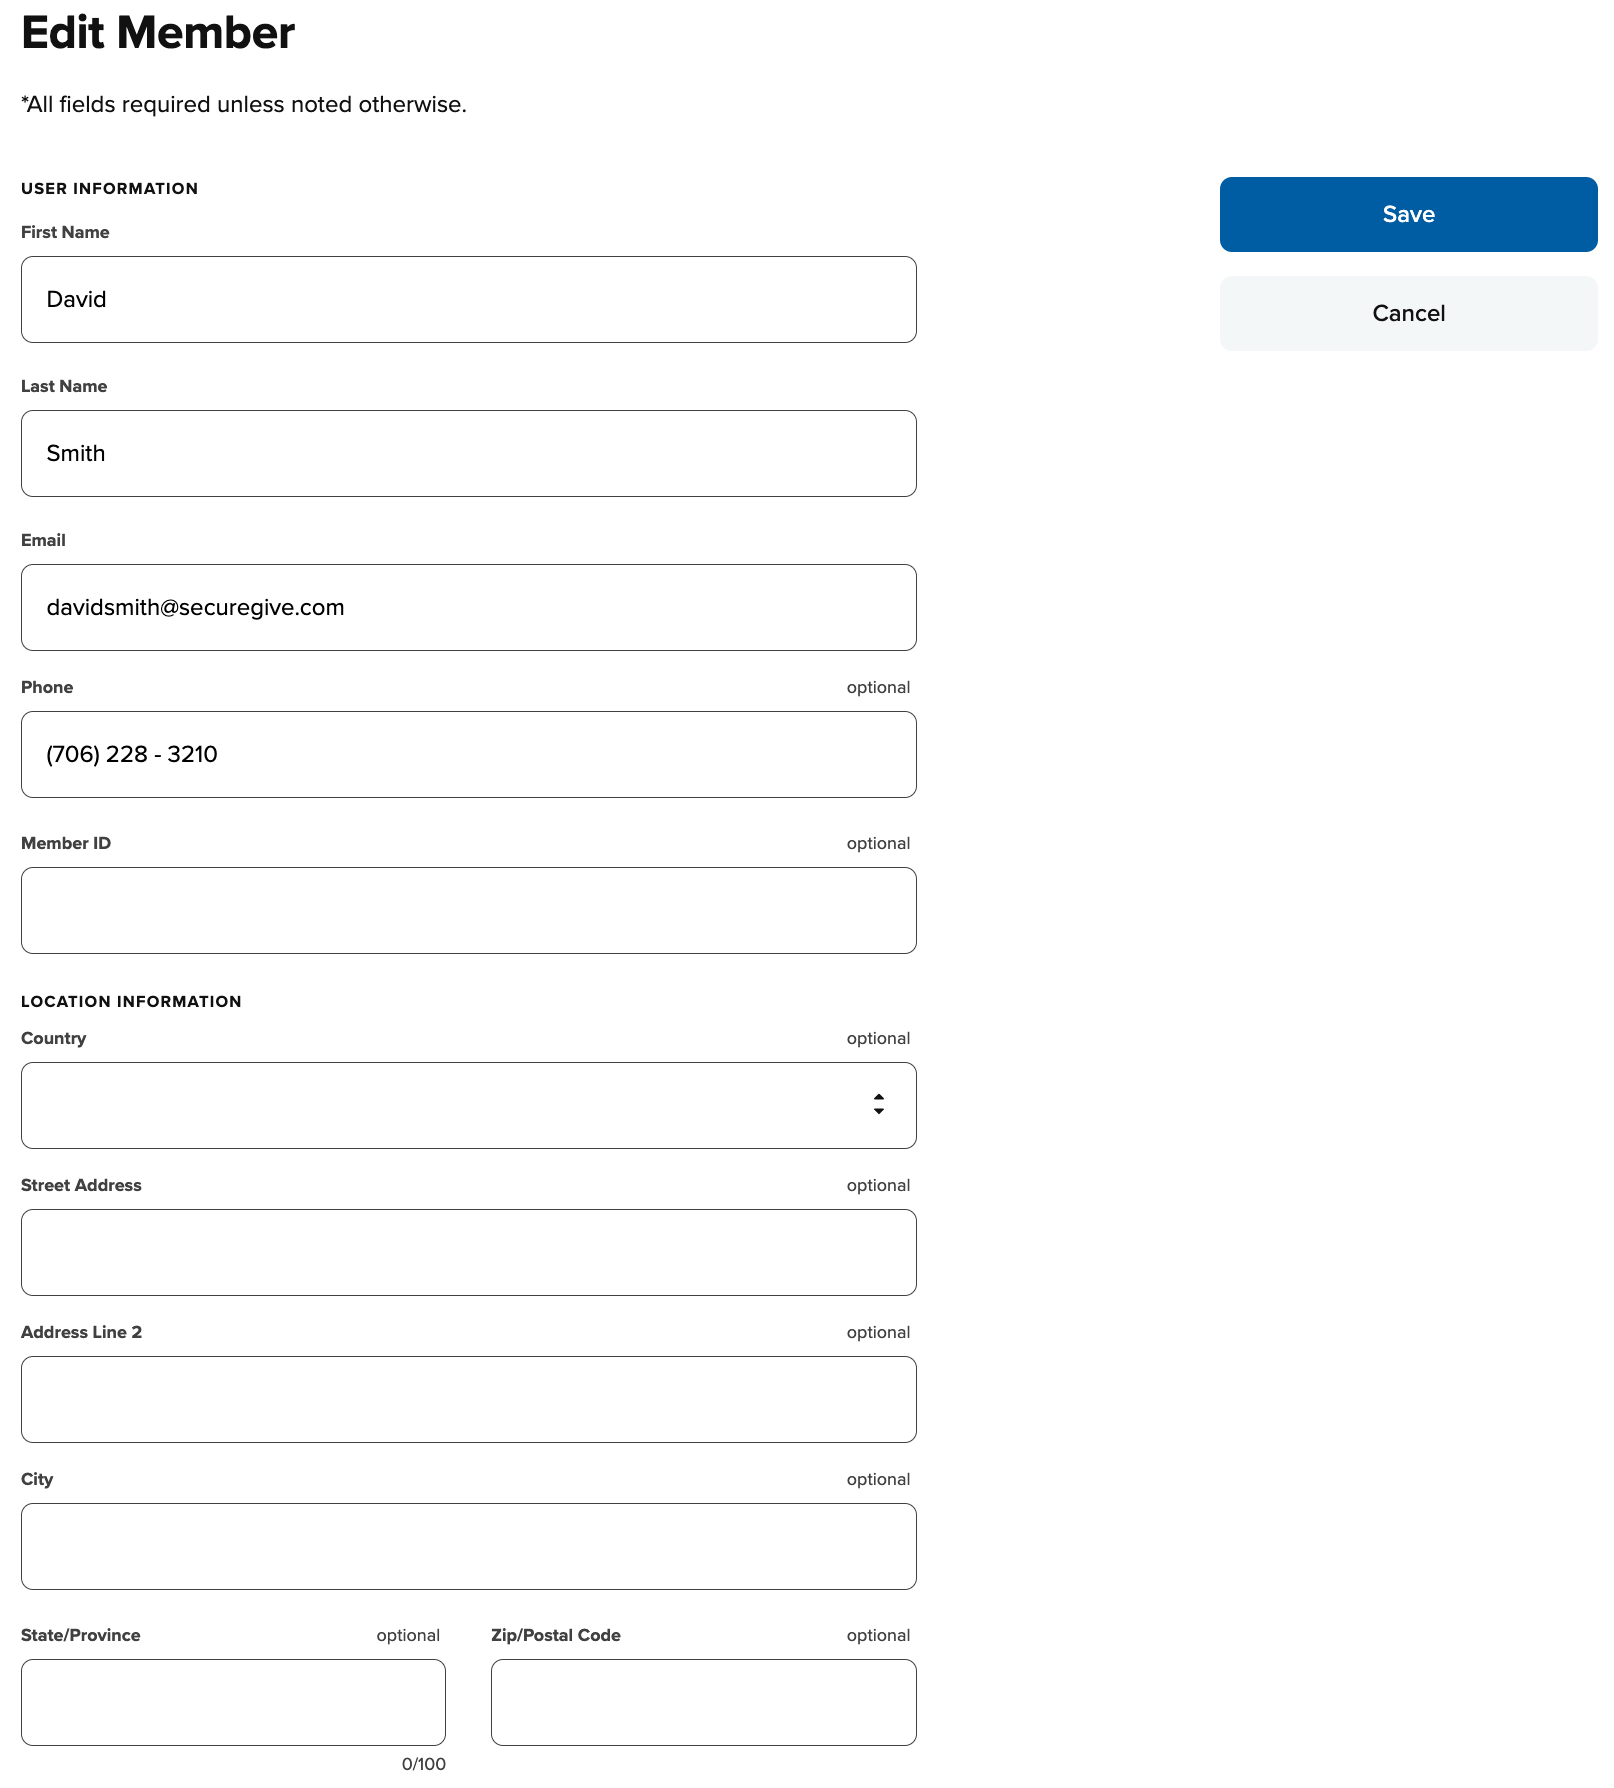This screenshot has width=1614, height=1788.
Task: Focus the First Name field containing David
Action: [468, 299]
